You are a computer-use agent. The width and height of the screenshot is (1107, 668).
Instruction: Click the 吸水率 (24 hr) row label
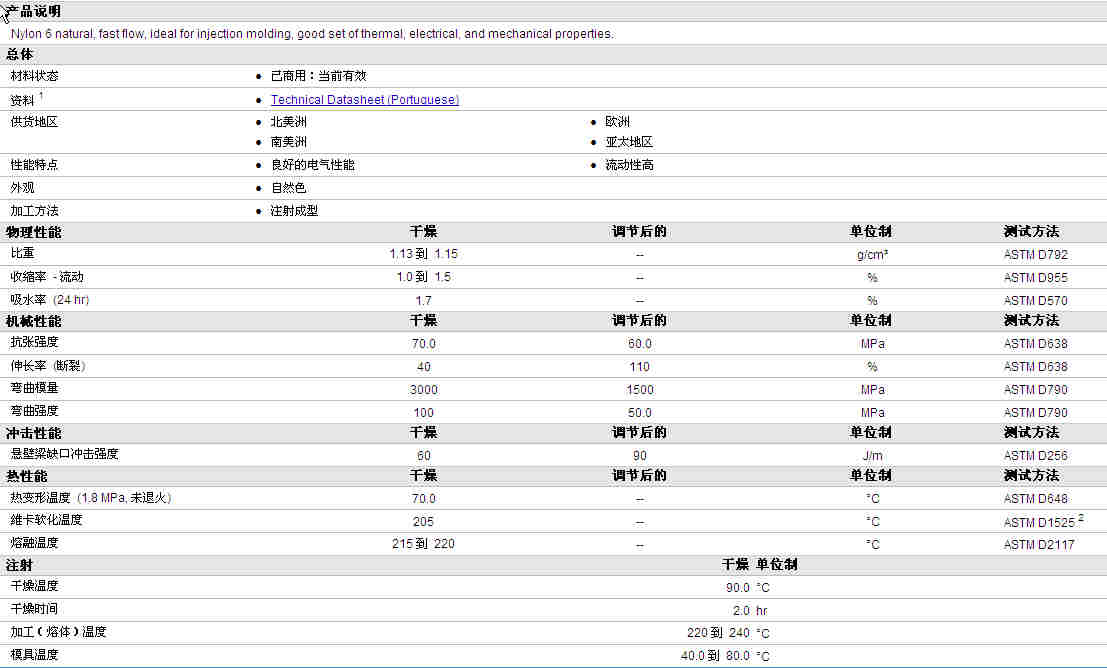(49, 299)
